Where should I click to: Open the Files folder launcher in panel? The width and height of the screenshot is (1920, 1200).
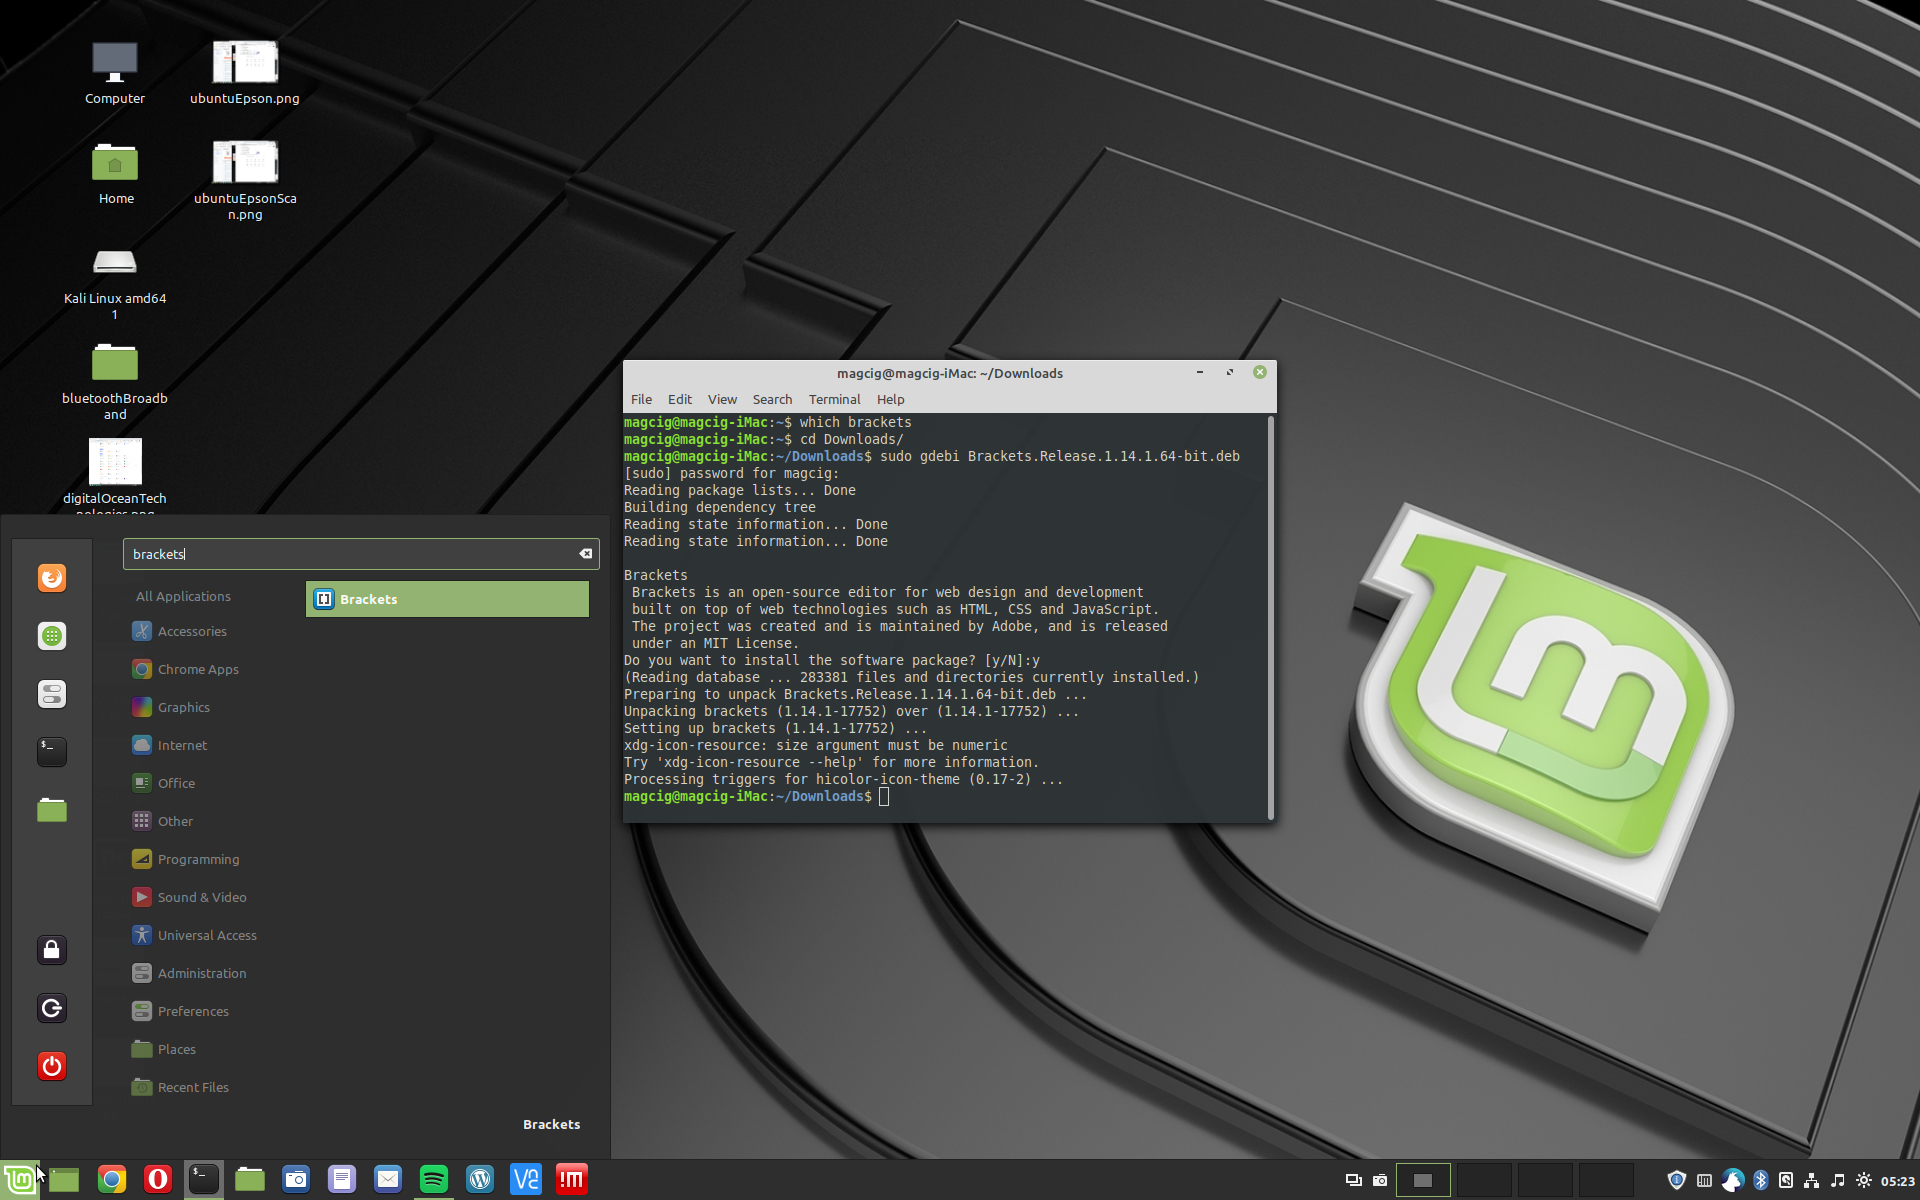click(x=250, y=1180)
